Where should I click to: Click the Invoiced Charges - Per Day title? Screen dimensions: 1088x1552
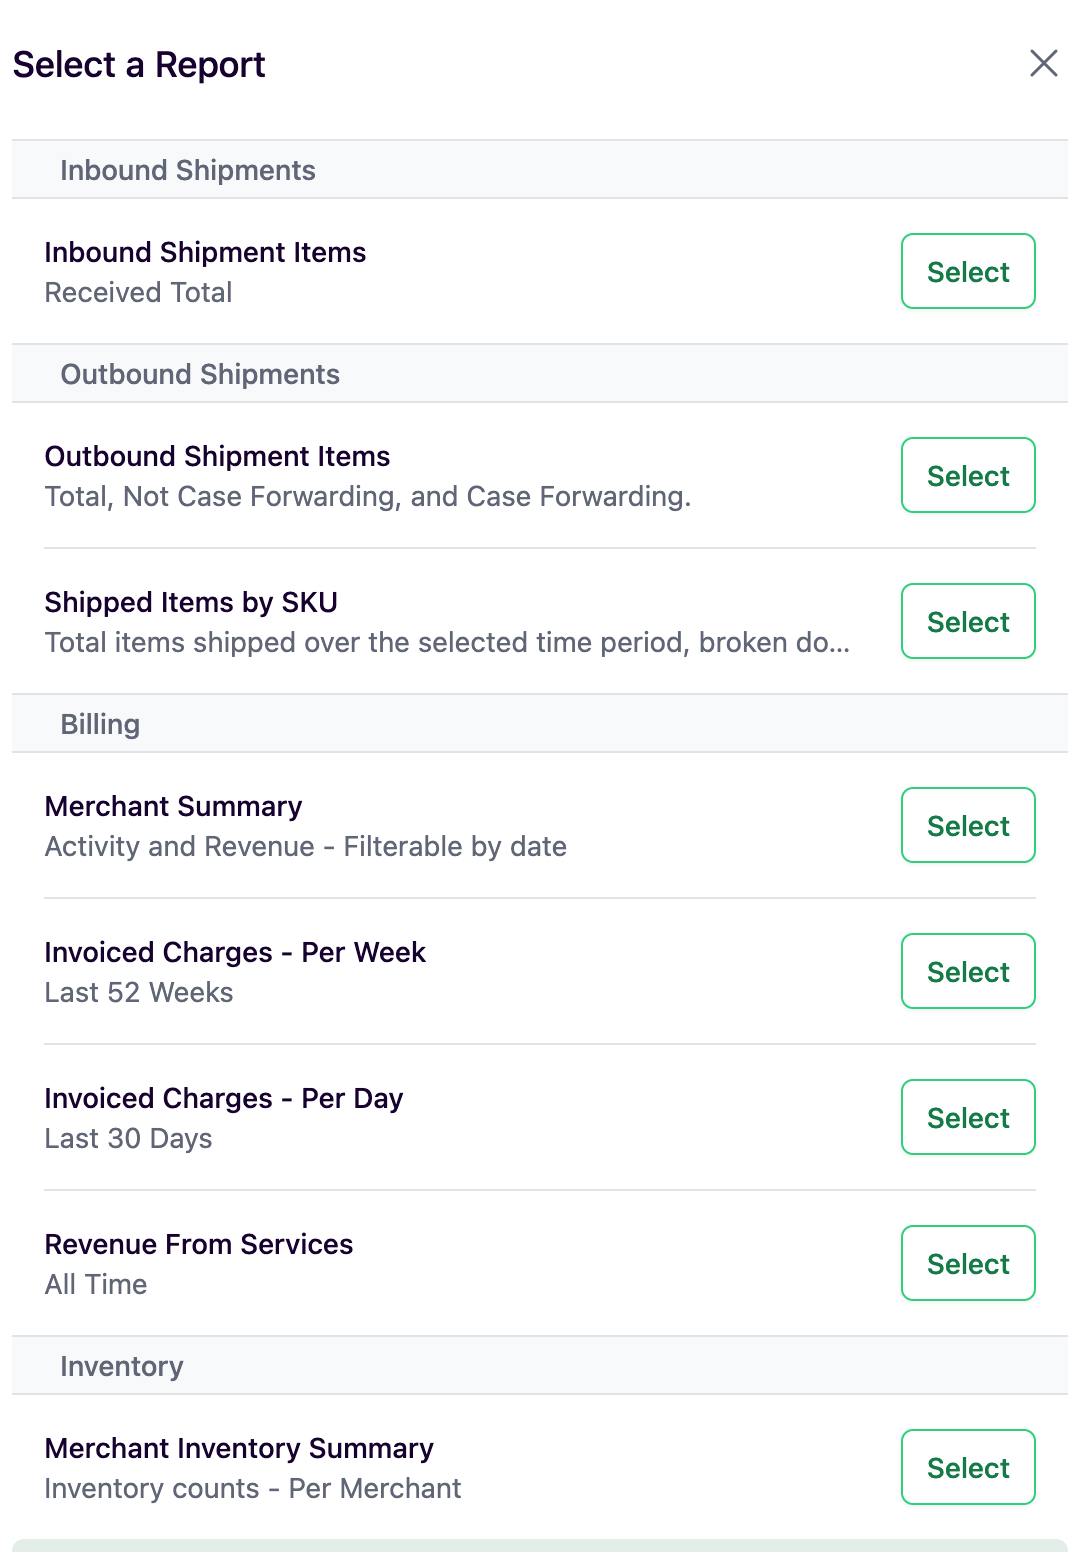point(223,1098)
